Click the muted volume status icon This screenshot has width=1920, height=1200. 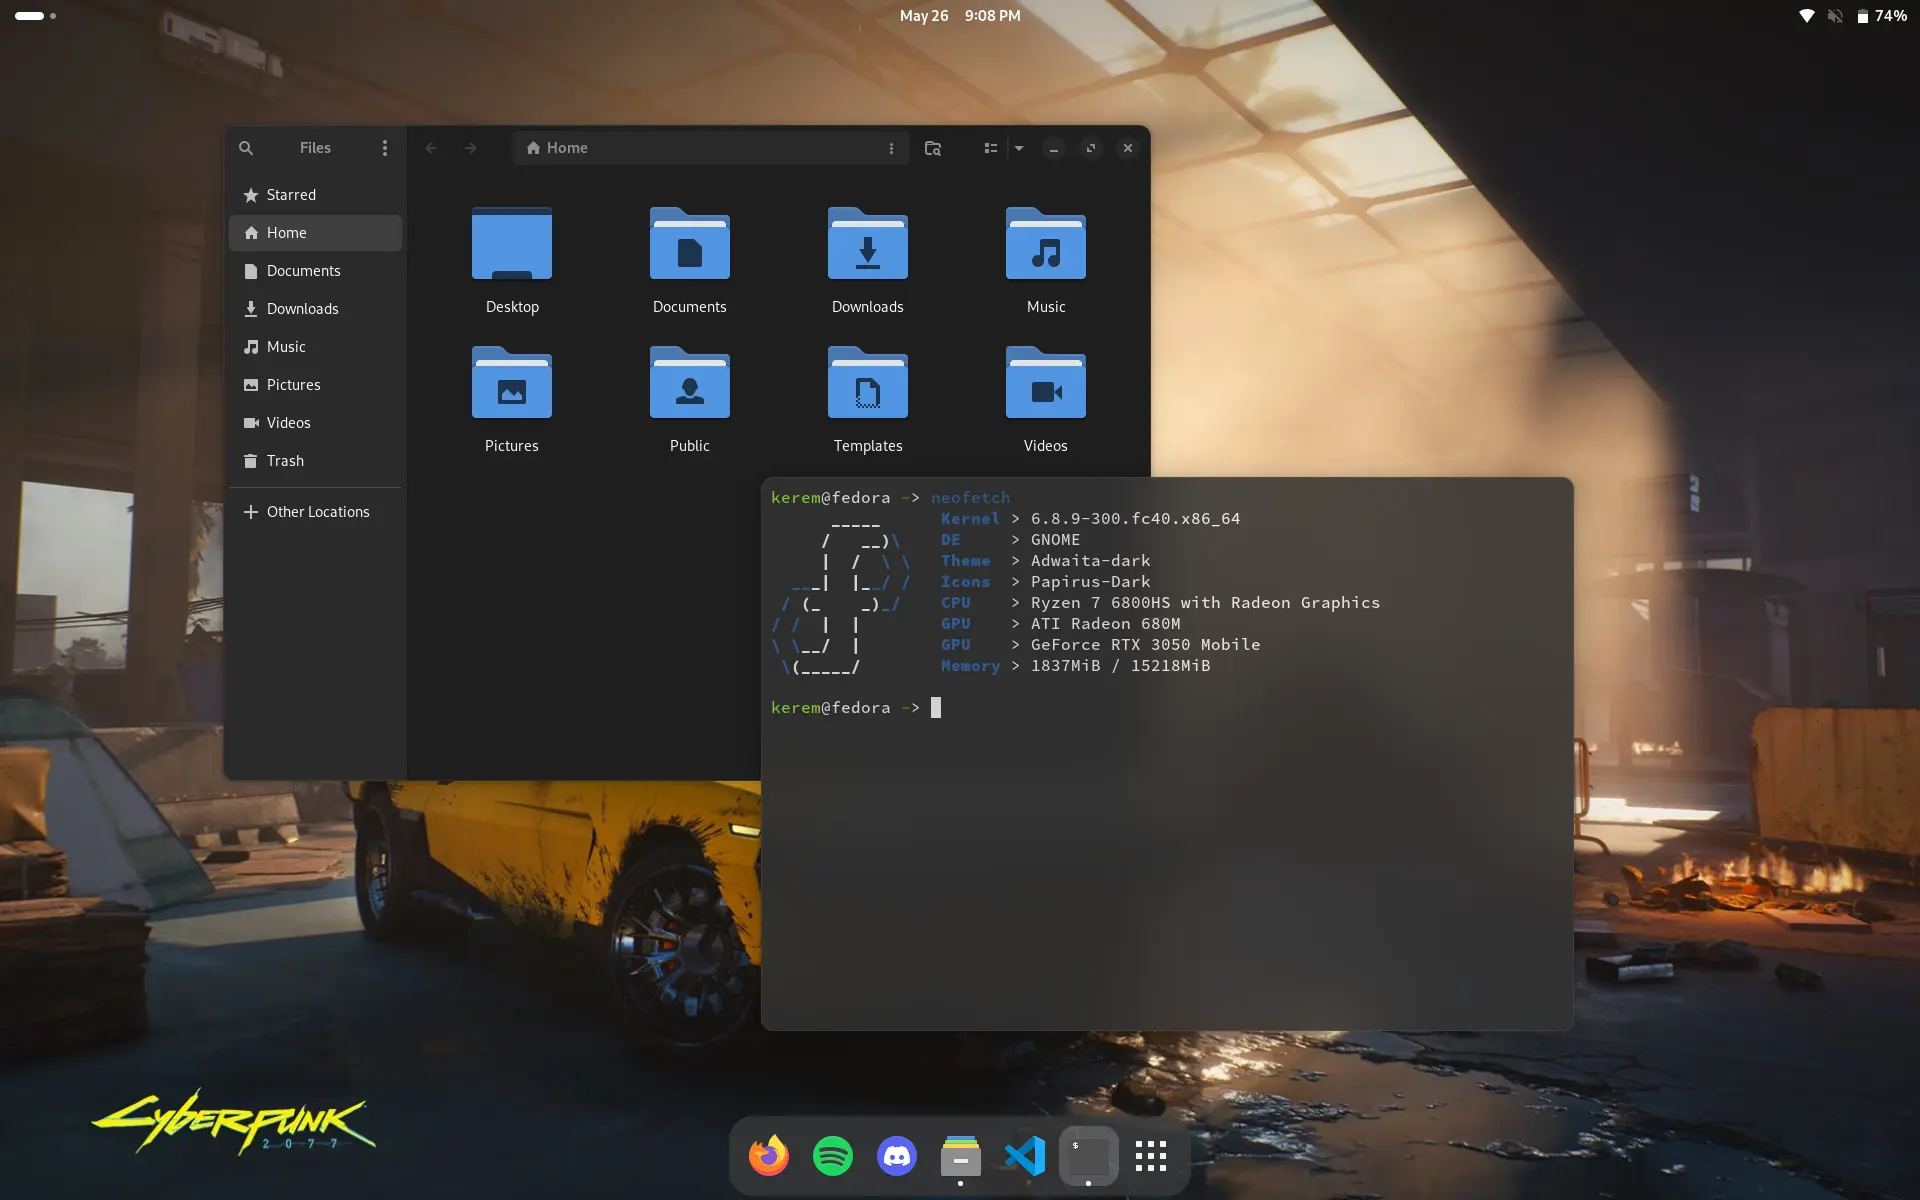point(1835,16)
